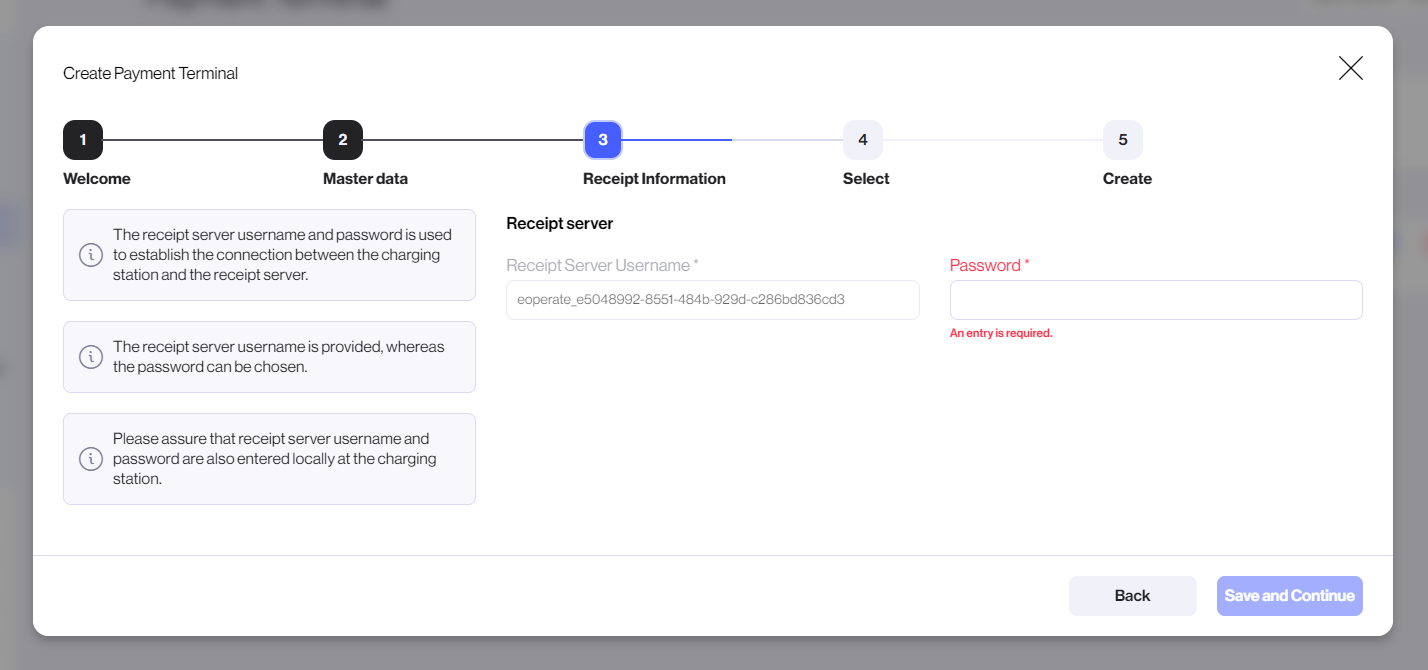This screenshot has height=670, width=1428.
Task: Click Save and Continue
Action: point(1289,595)
